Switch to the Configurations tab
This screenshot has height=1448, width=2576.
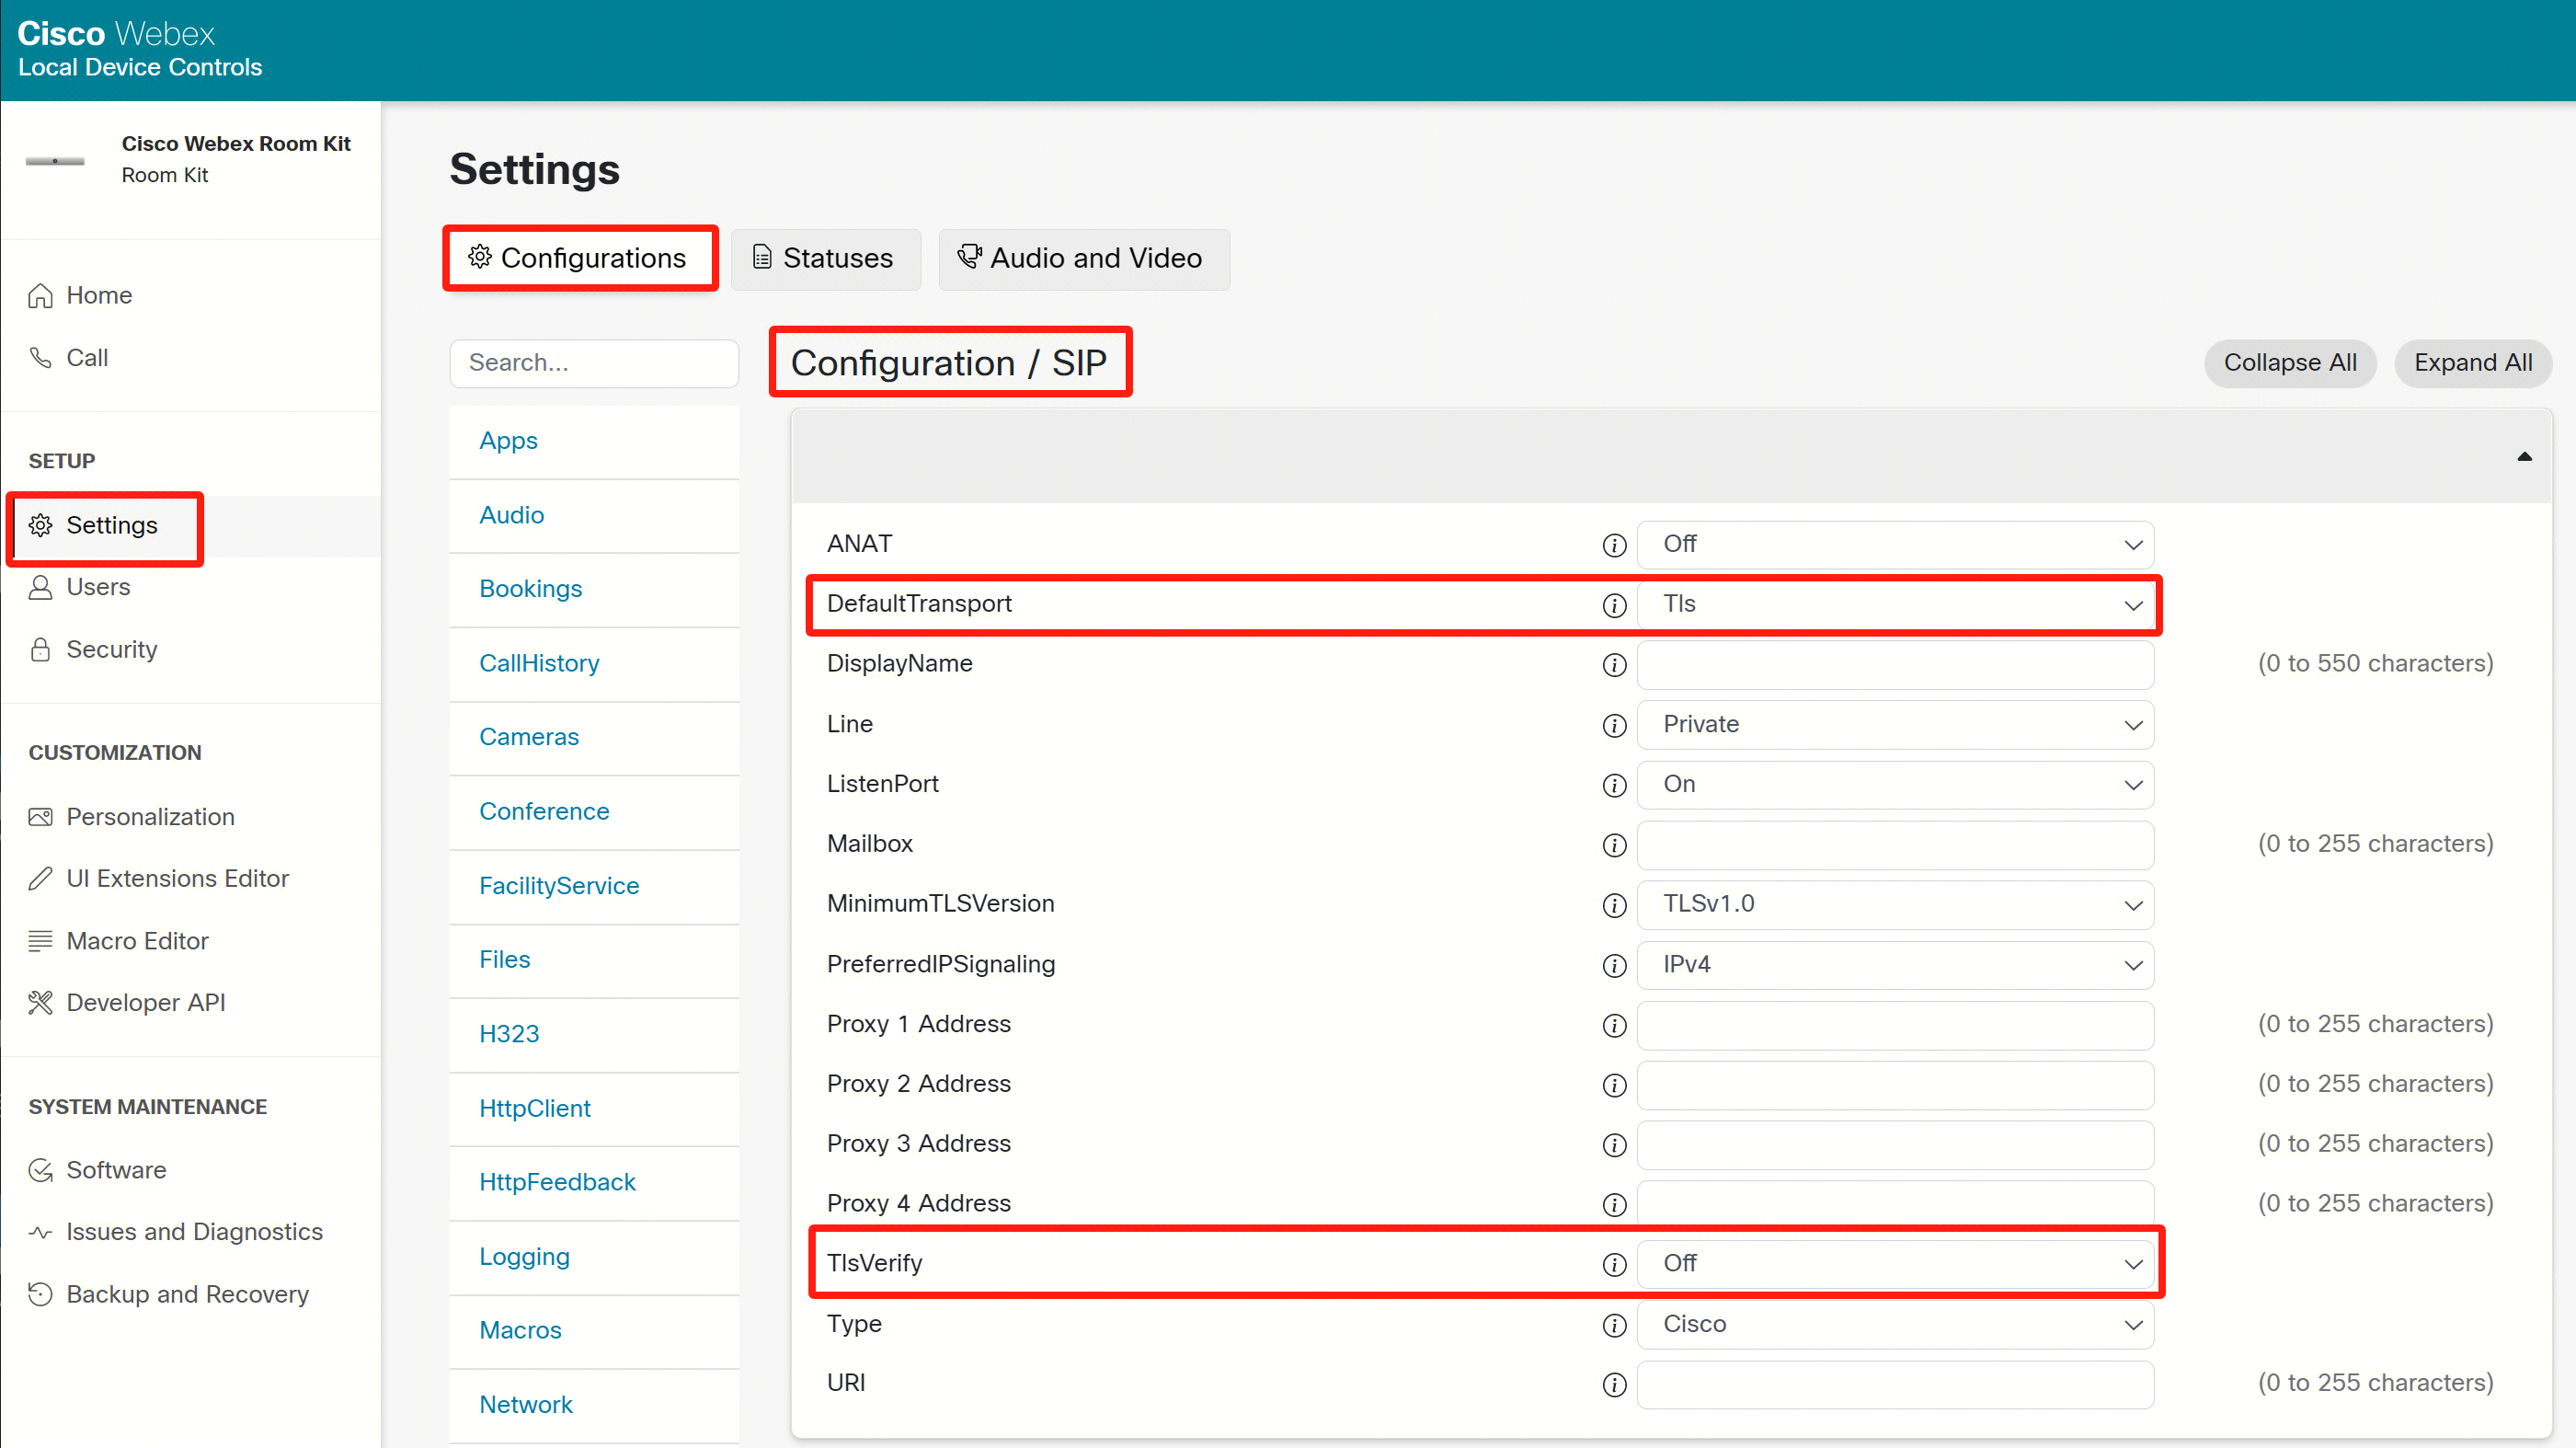(x=579, y=258)
